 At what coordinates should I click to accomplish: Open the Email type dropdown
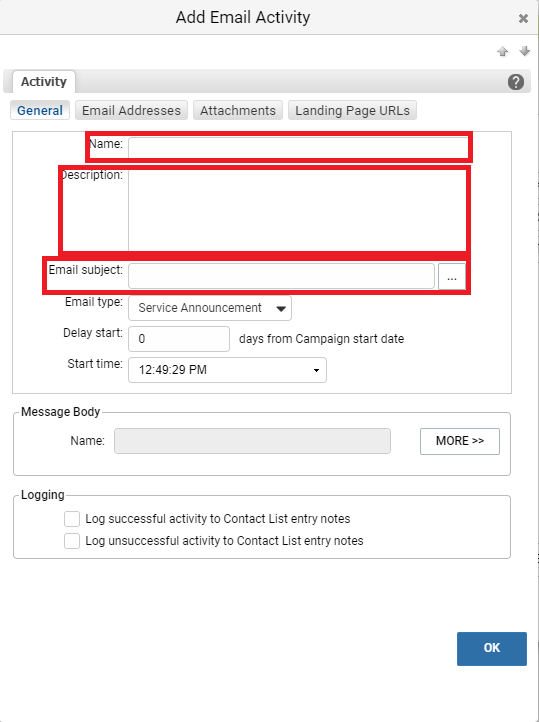click(210, 308)
